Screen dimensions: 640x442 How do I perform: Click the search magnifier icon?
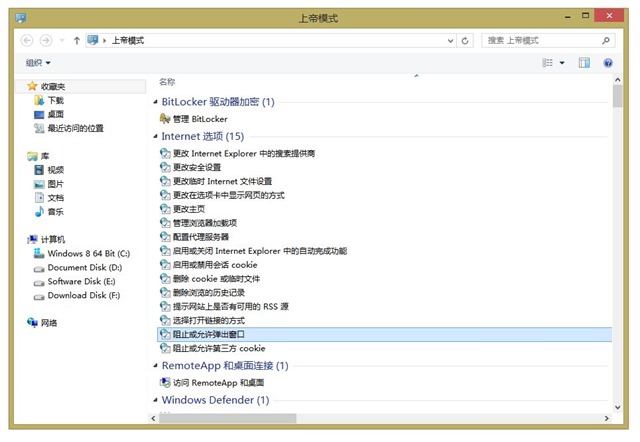click(x=606, y=40)
